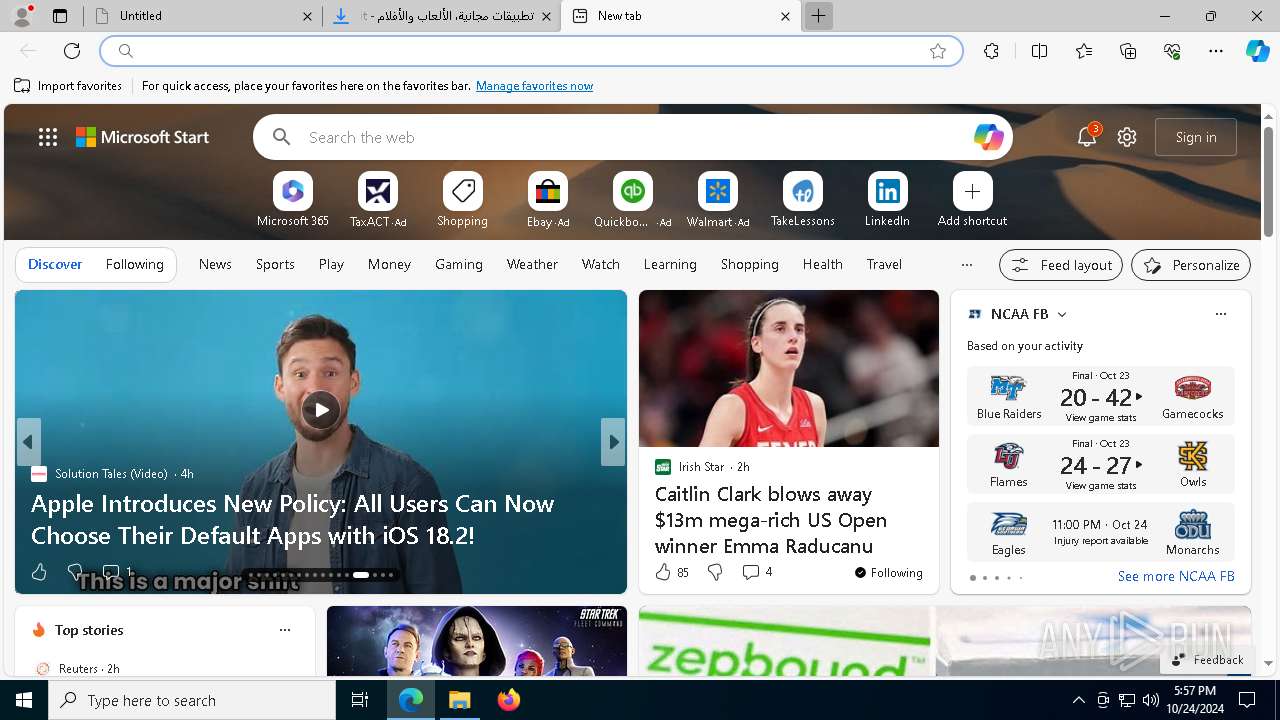The height and width of the screenshot is (720, 1280).
Task: Open NCAA FB card options ellipsis
Action: (x=1220, y=314)
